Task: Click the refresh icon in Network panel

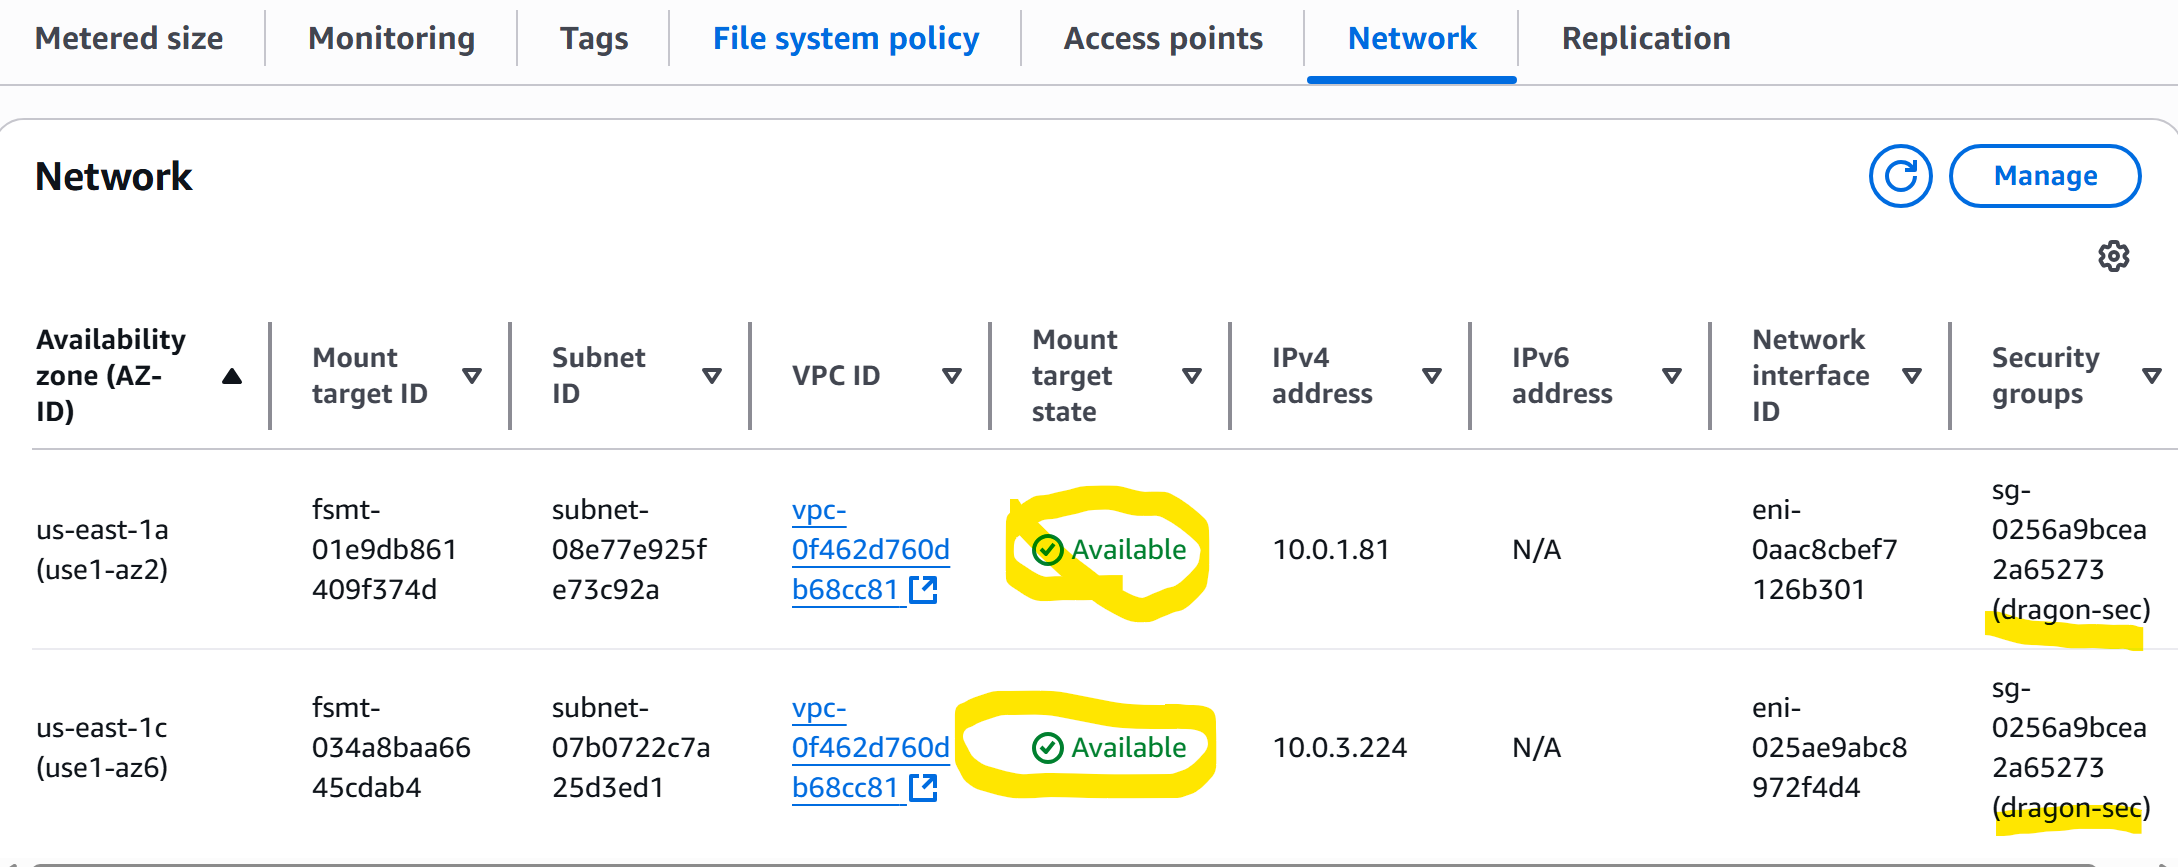Action: pyautogui.click(x=1900, y=176)
